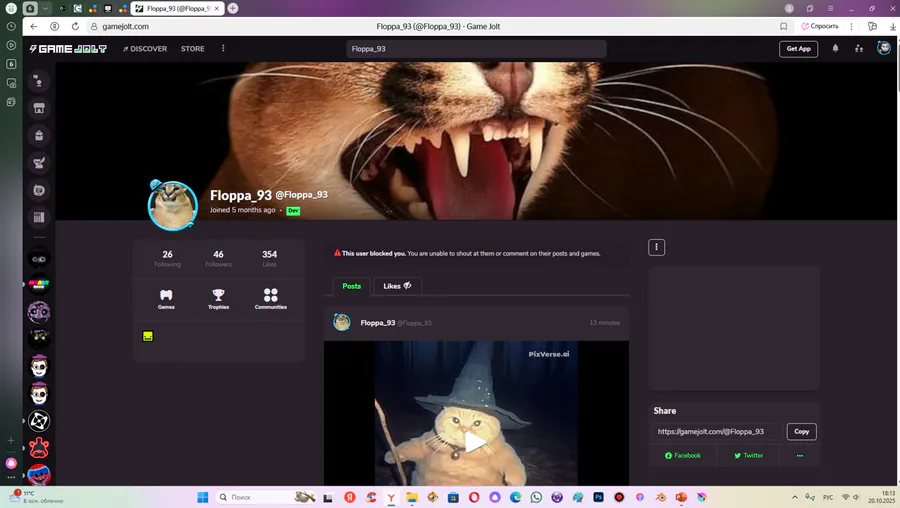Open the profile Trophies section
900x508 pixels.
pyautogui.click(x=218, y=299)
